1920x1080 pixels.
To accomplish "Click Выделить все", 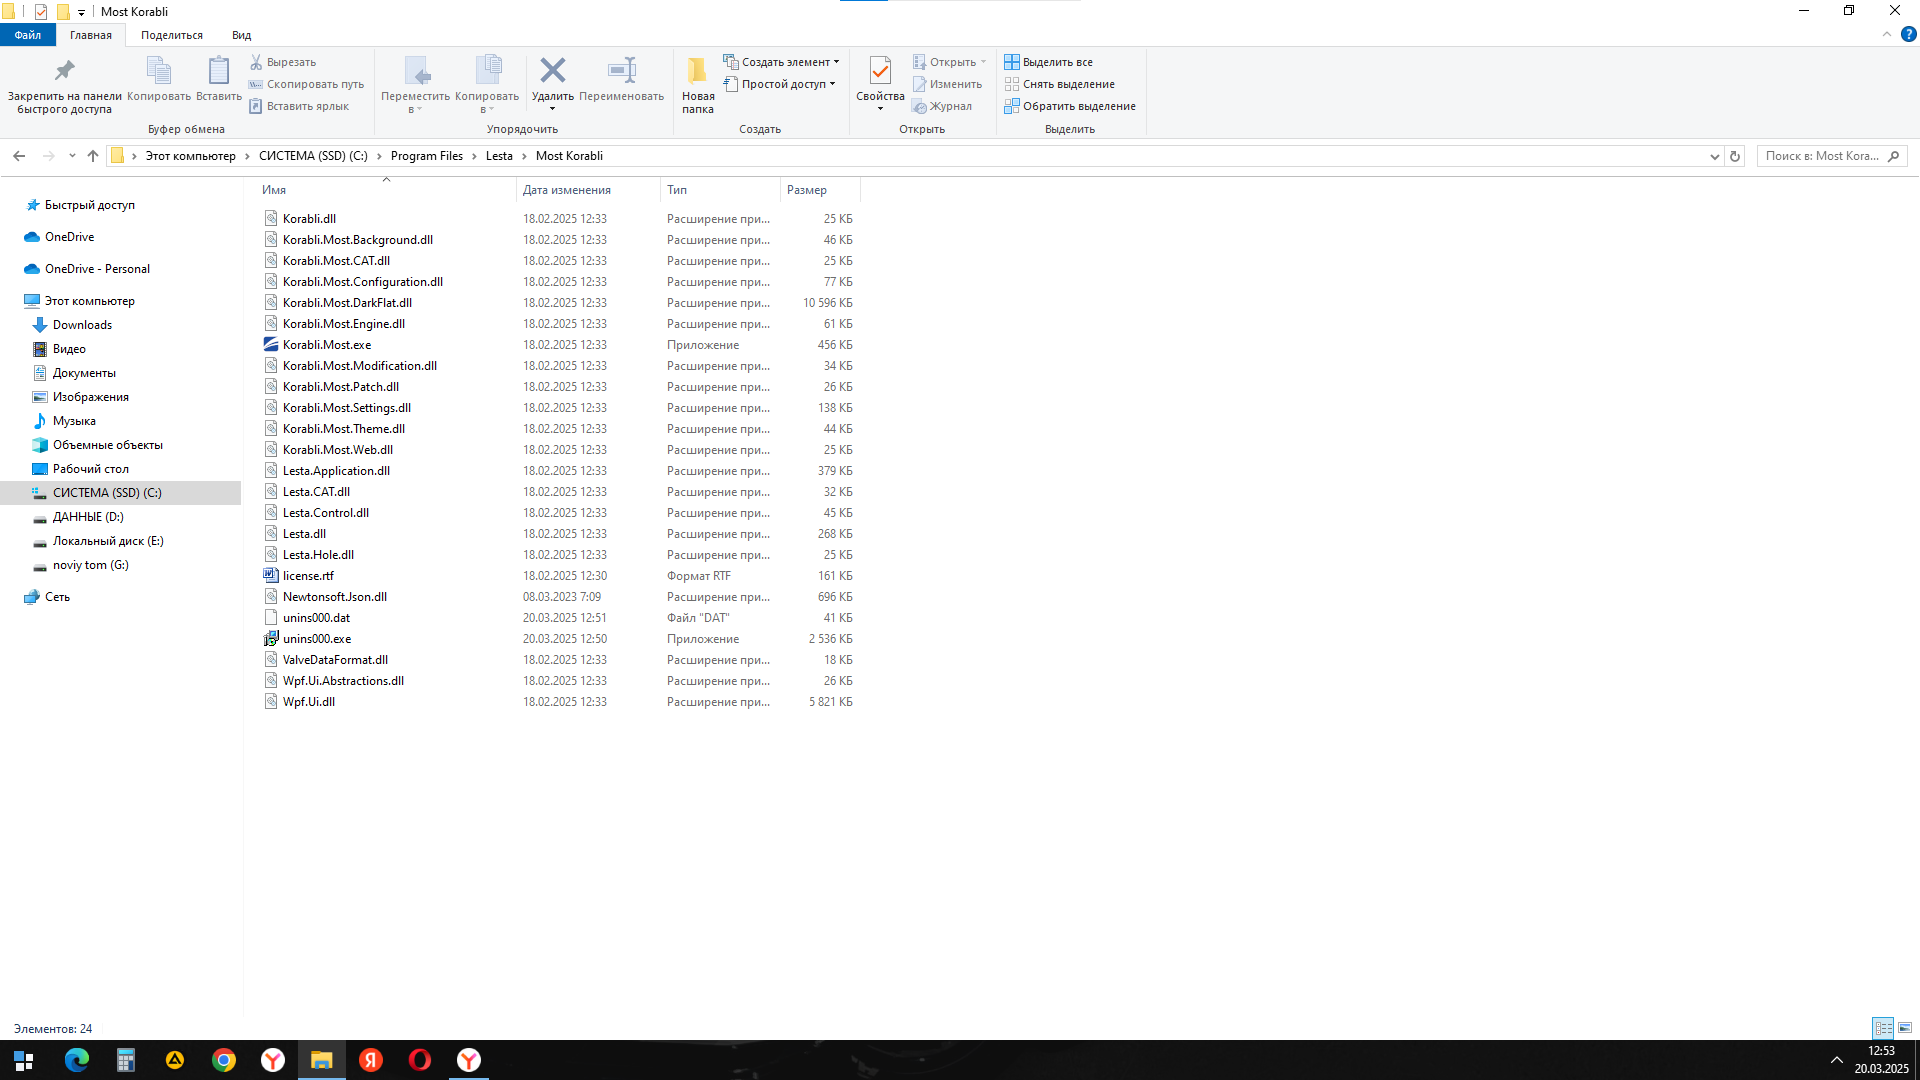I will [x=1048, y=62].
